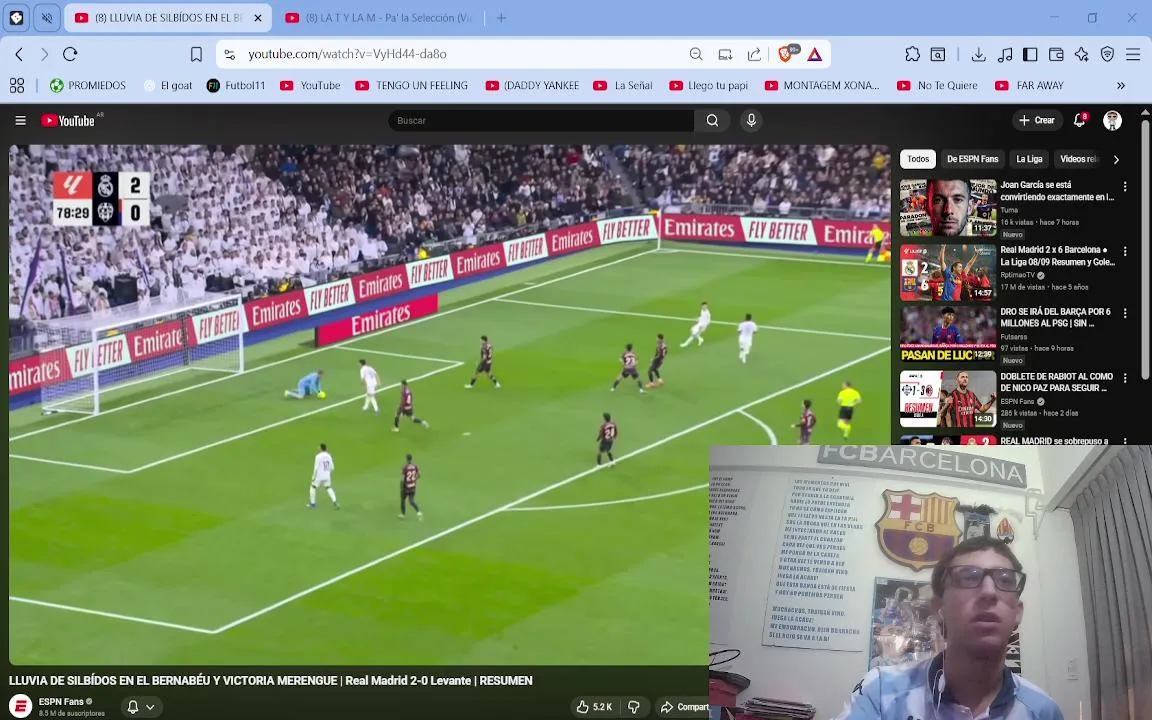Image resolution: width=1152 pixels, height=720 pixels.
Task: Show more filter chips with the right chevron
Action: 1116,159
